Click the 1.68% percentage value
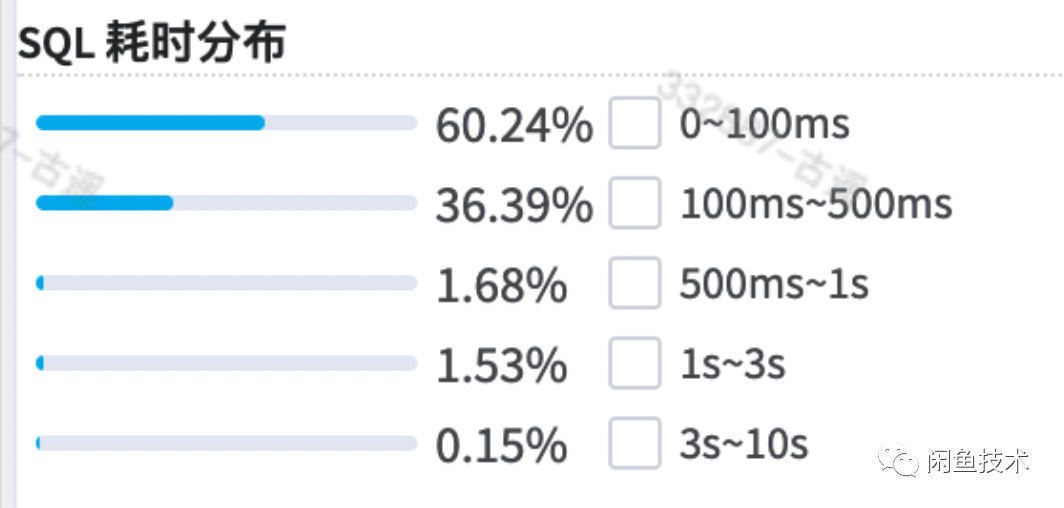1064x508 pixels. 501,286
